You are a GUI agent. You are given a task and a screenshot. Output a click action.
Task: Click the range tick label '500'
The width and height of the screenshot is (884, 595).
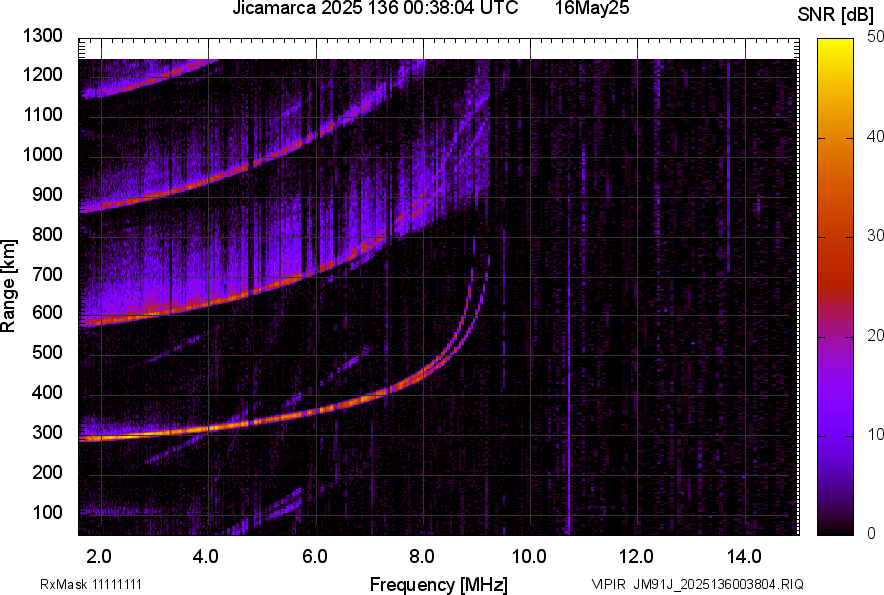(x=47, y=352)
